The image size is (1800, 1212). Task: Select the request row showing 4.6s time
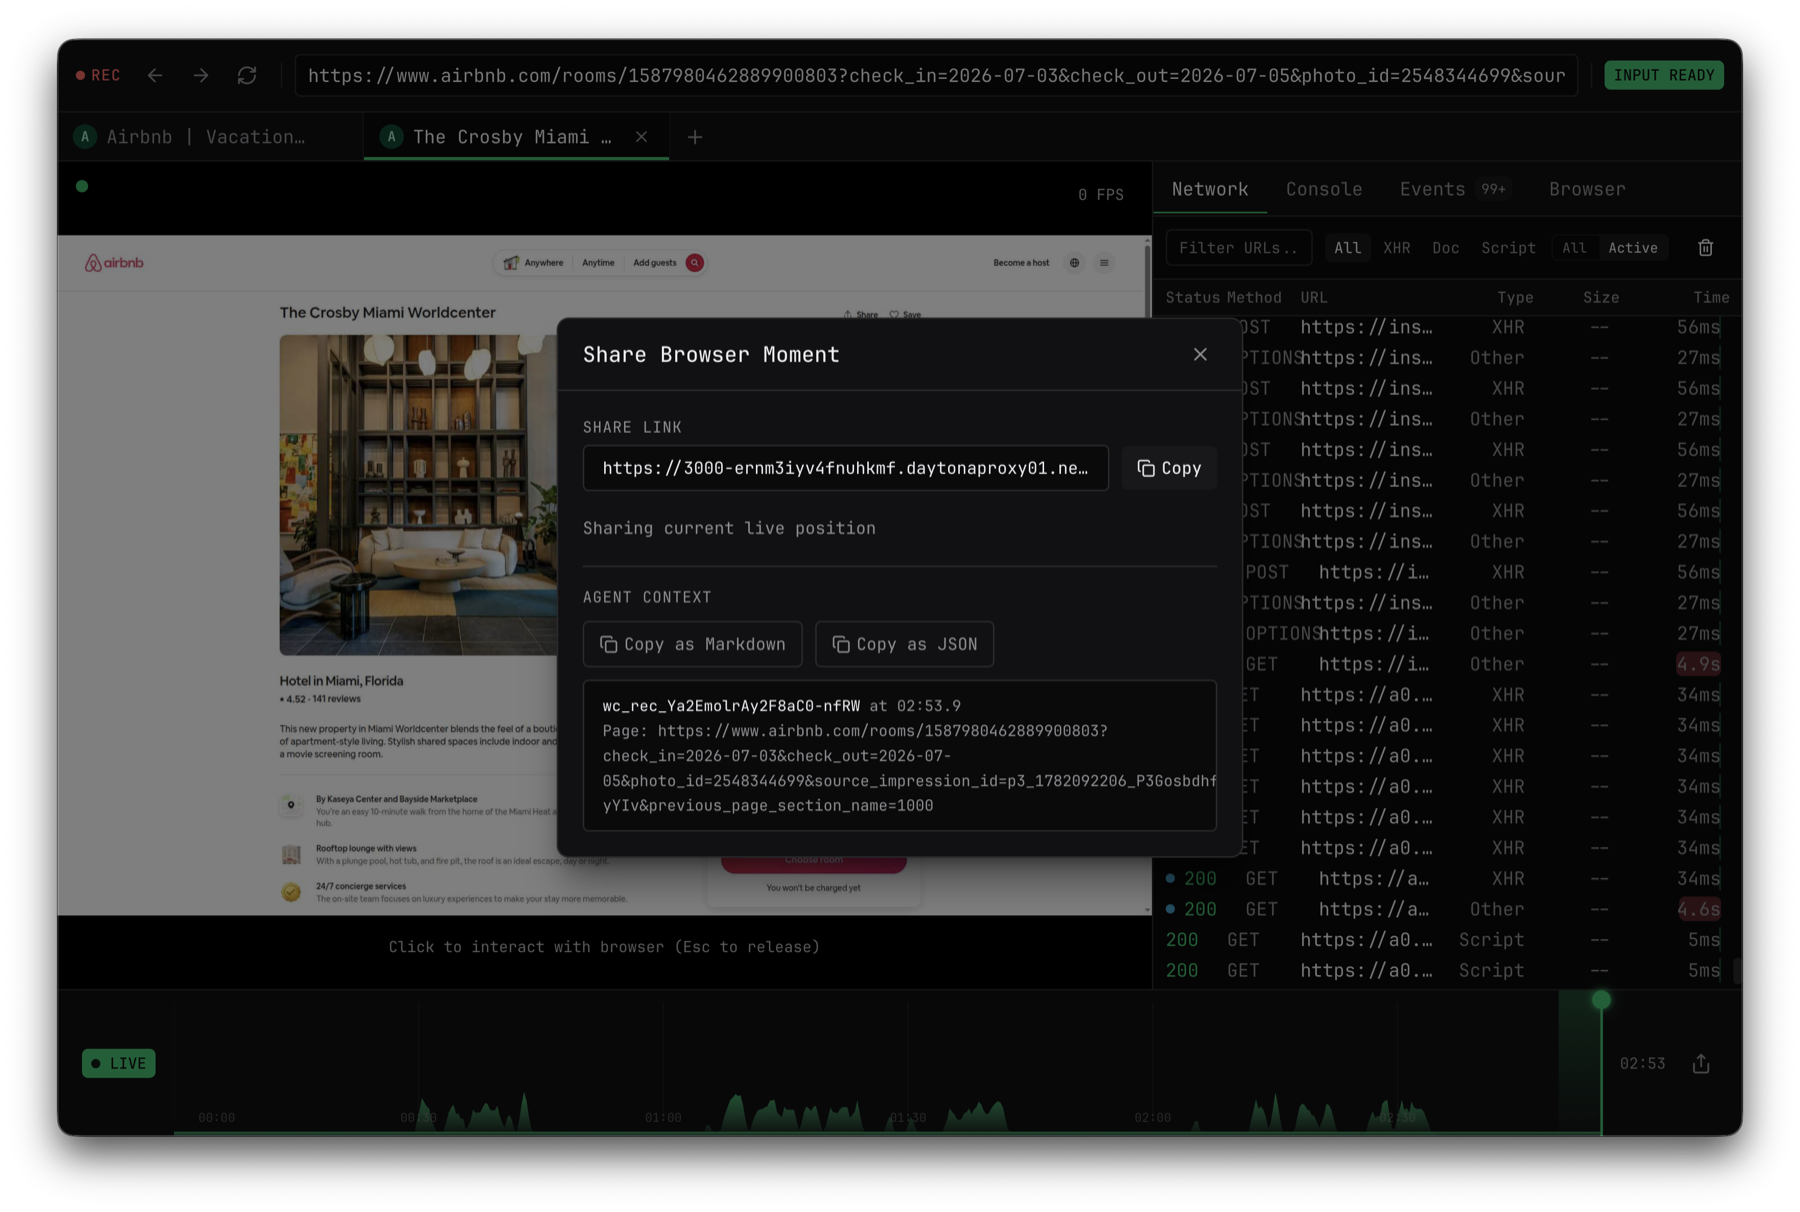pyautogui.click(x=1446, y=909)
